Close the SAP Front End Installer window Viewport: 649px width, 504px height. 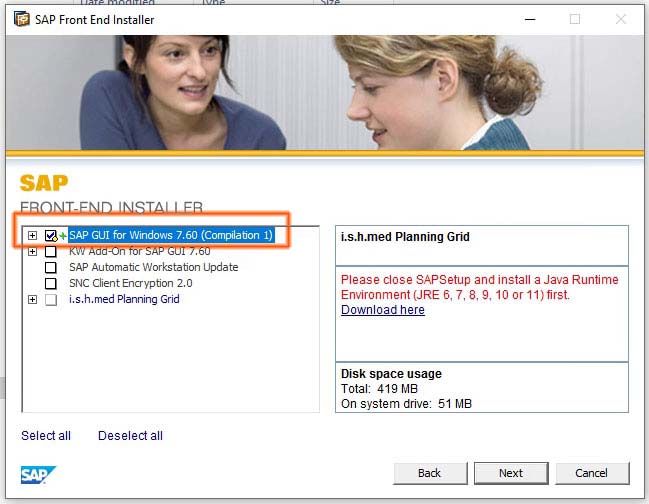tap(620, 19)
